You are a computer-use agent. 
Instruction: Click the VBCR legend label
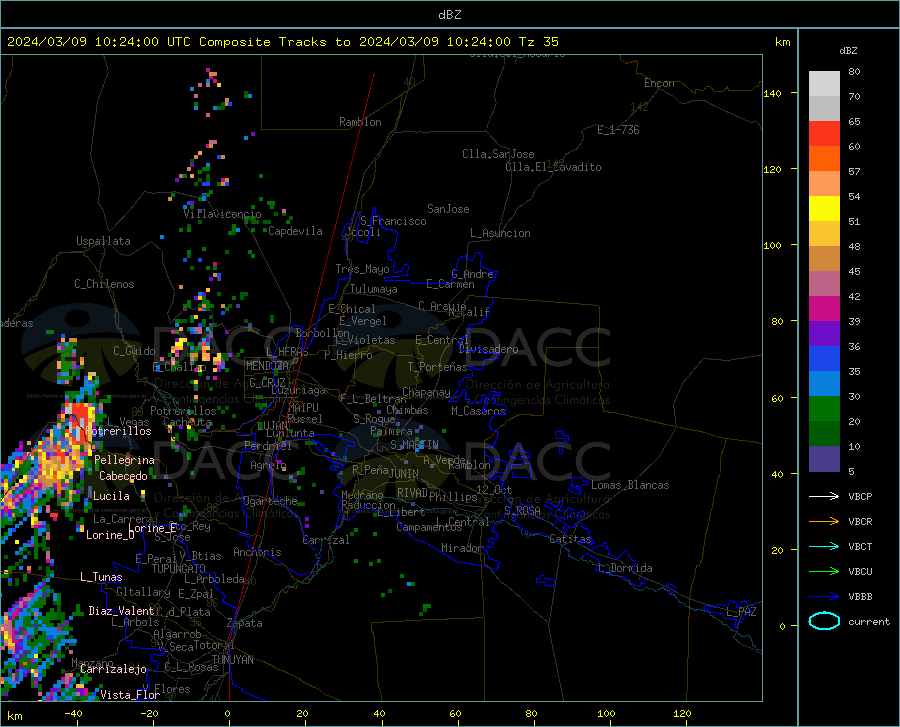tap(860, 522)
